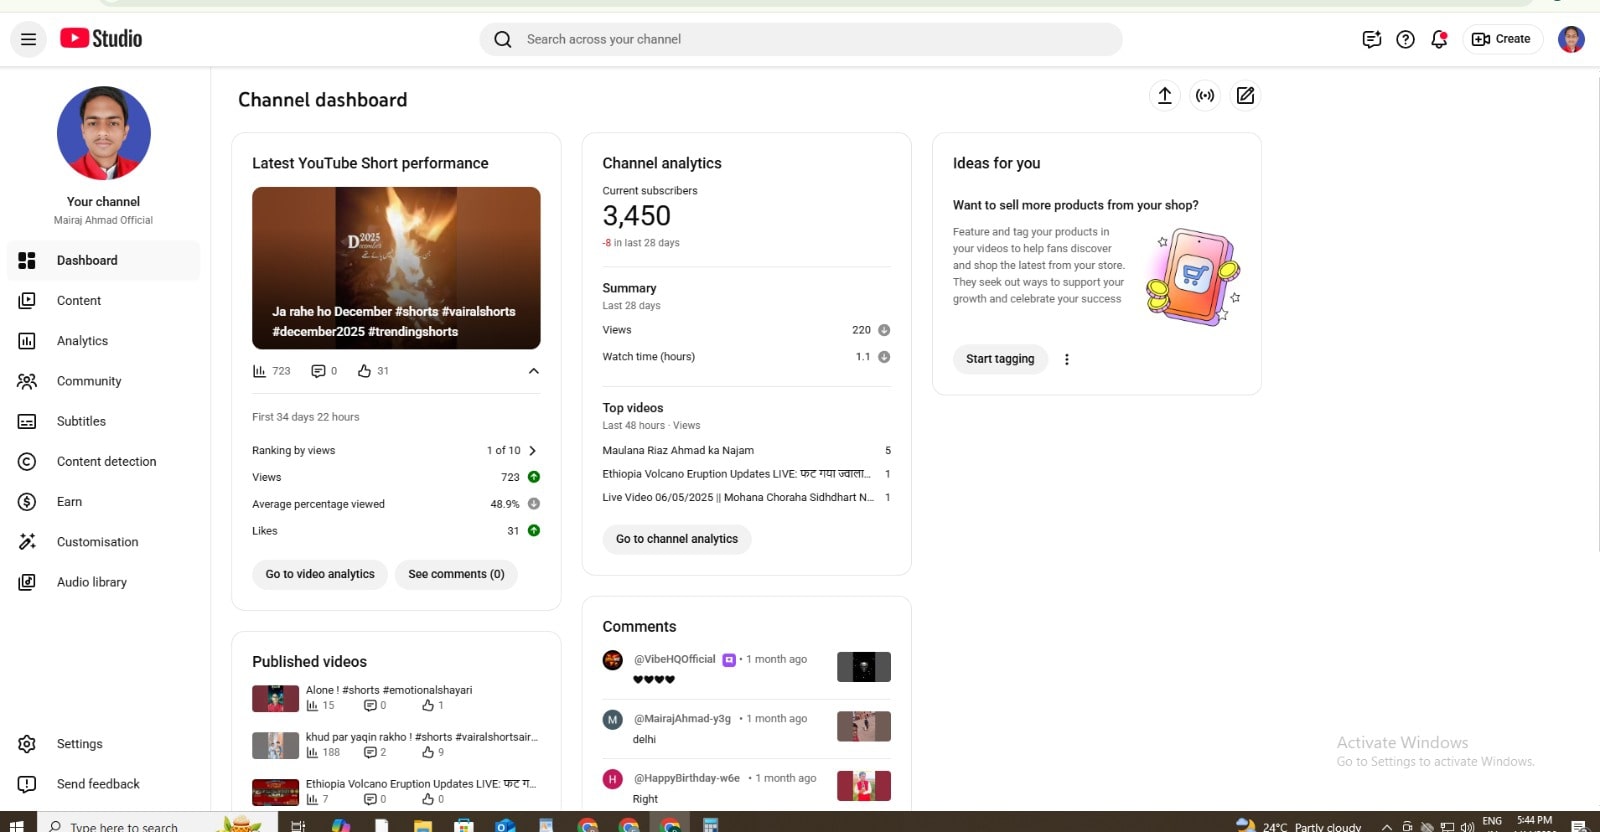Open the Alone ! #shorts video thumbnail
This screenshot has width=1600, height=832.
point(275,698)
